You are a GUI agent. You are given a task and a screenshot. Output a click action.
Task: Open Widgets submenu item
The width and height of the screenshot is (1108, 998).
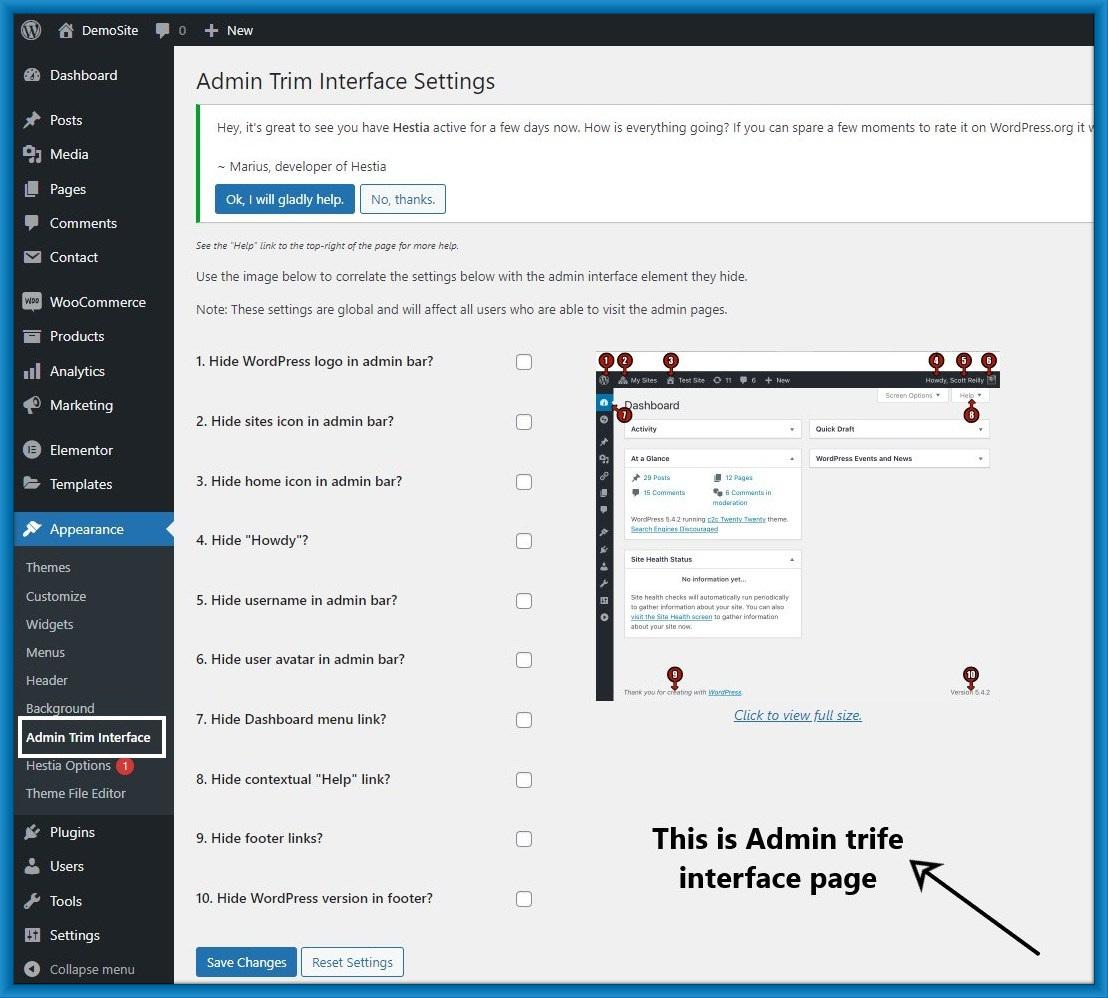click(49, 624)
